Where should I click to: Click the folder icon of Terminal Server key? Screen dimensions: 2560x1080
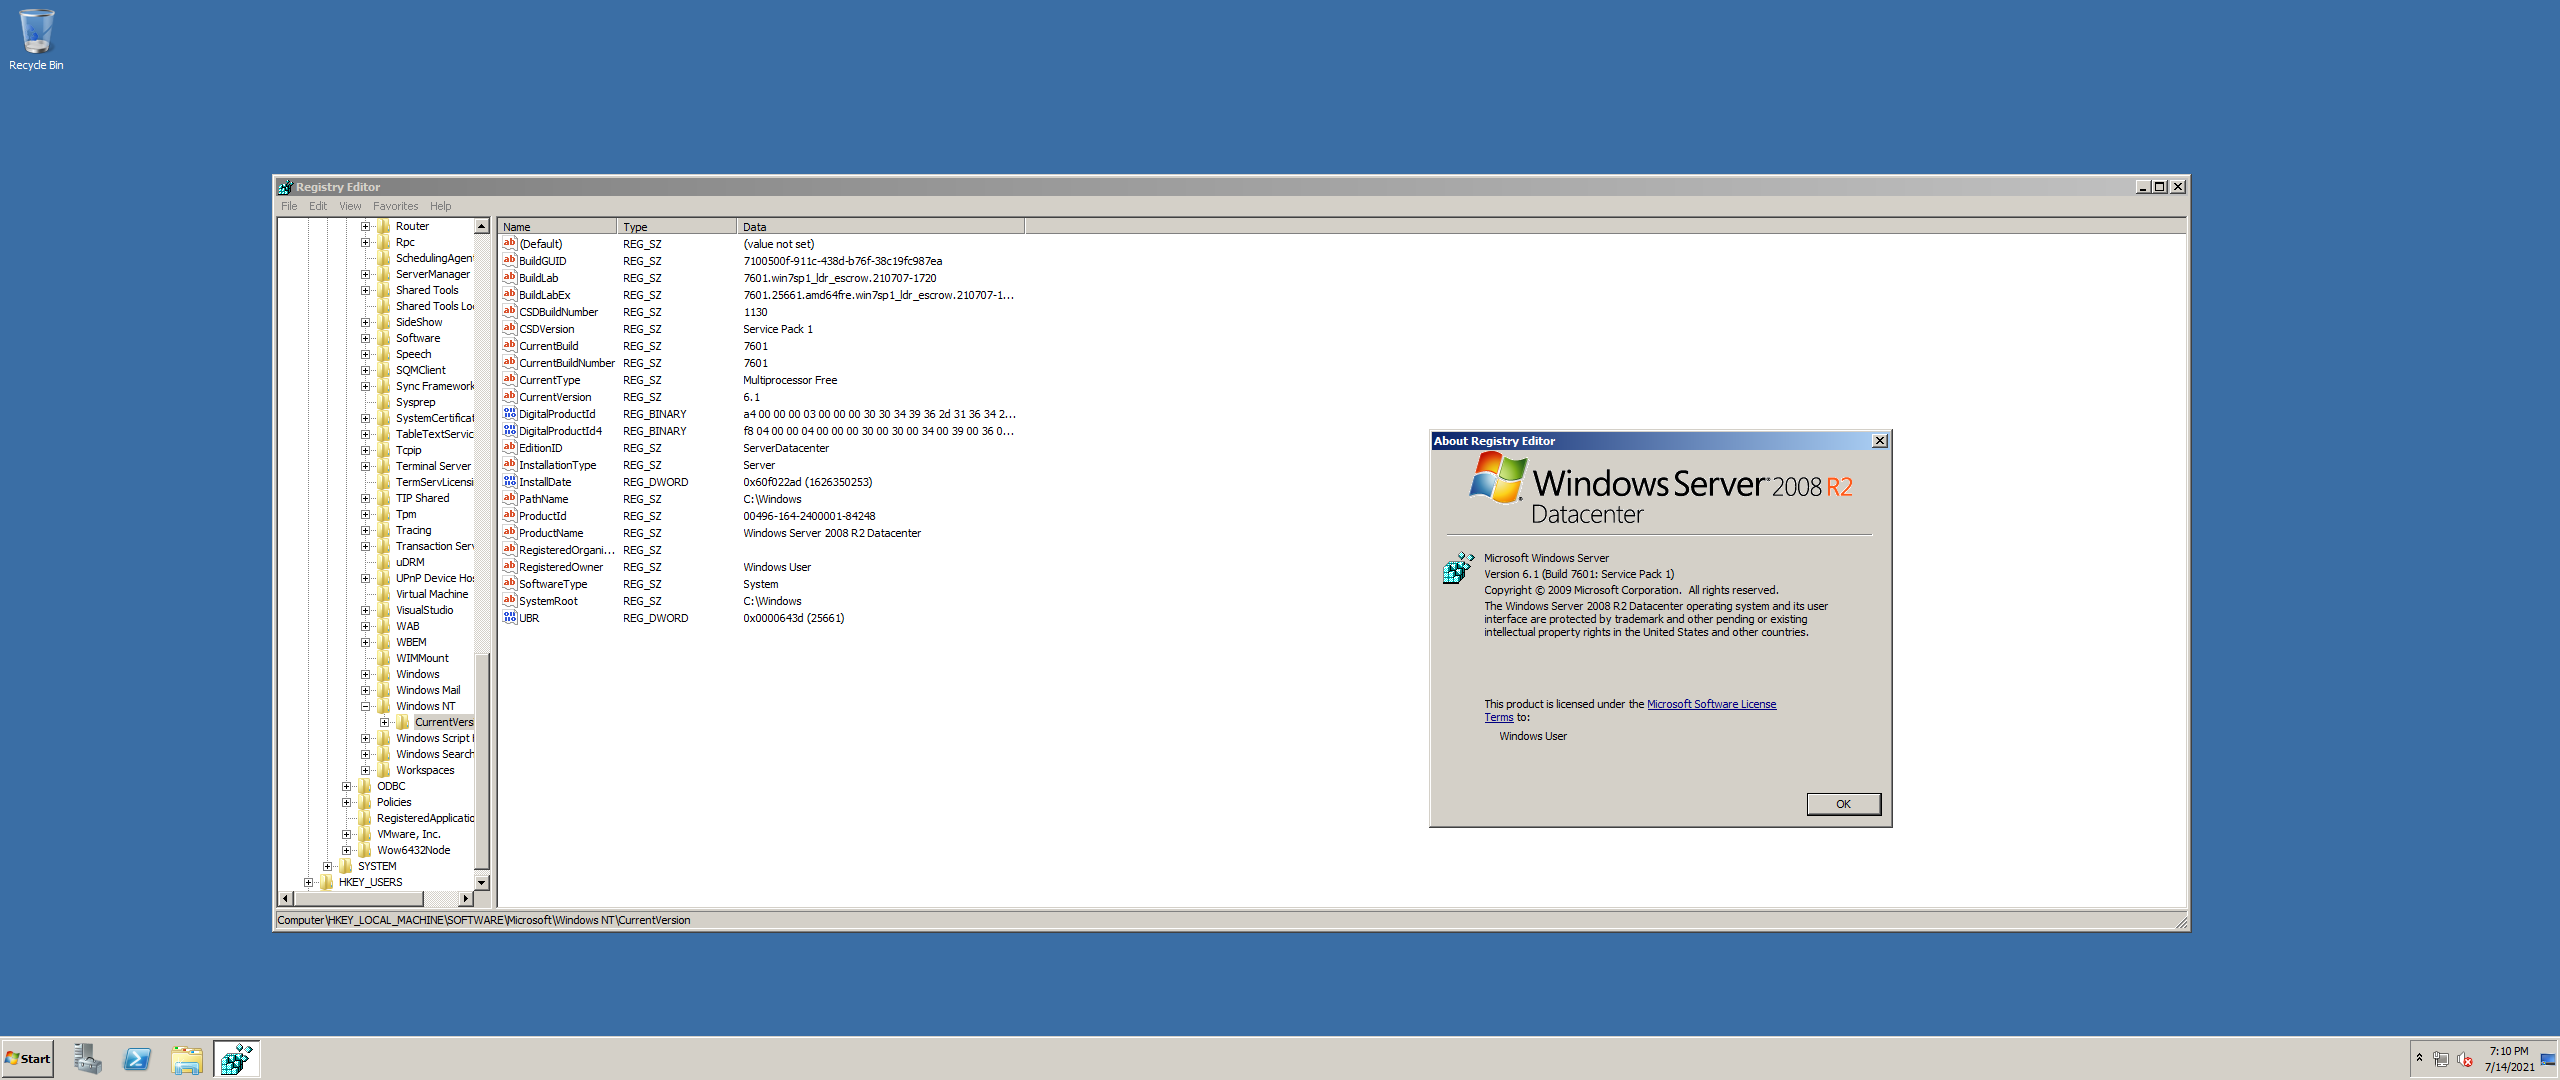click(384, 466)
